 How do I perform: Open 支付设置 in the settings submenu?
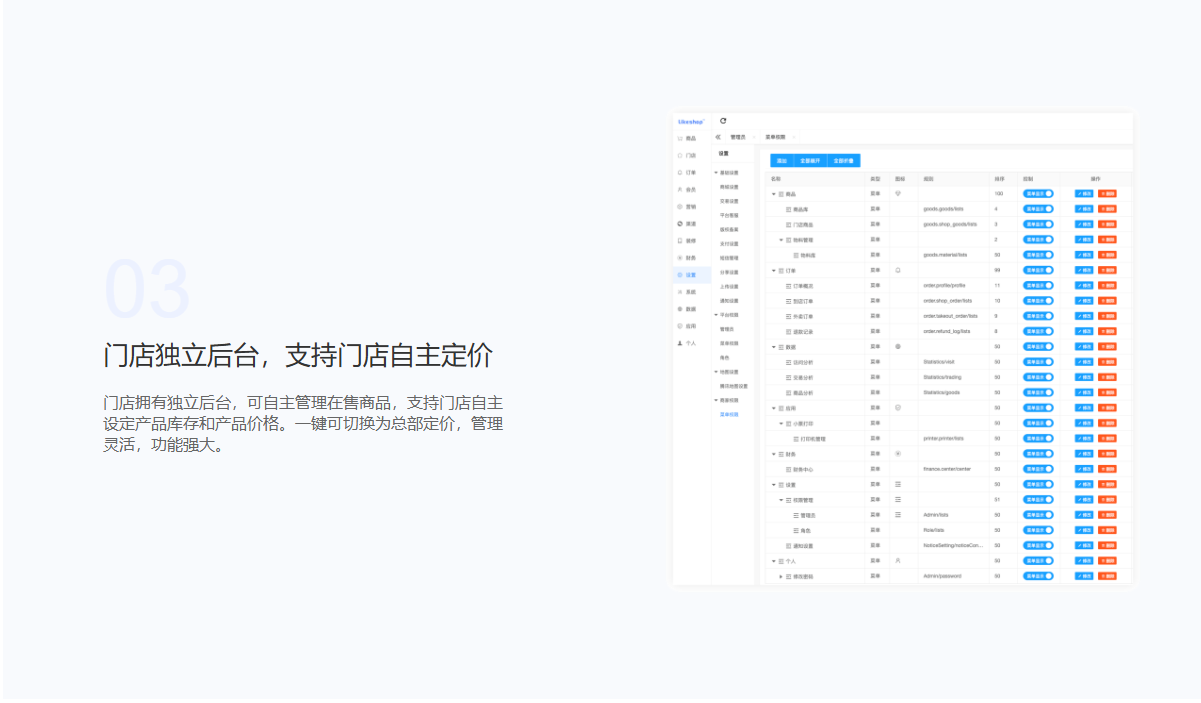coord(729,243)
